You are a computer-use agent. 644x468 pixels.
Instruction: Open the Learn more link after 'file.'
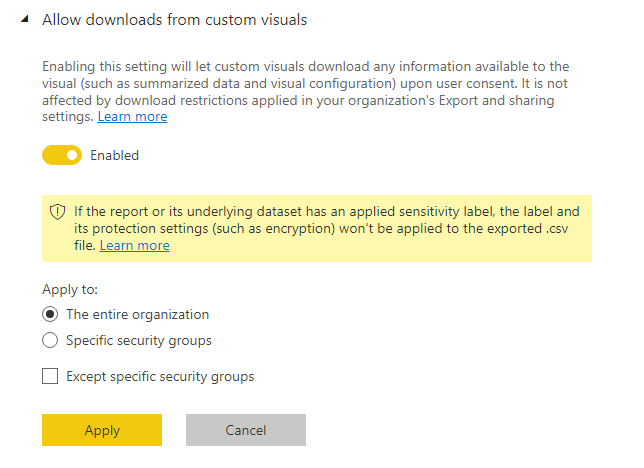134,245
